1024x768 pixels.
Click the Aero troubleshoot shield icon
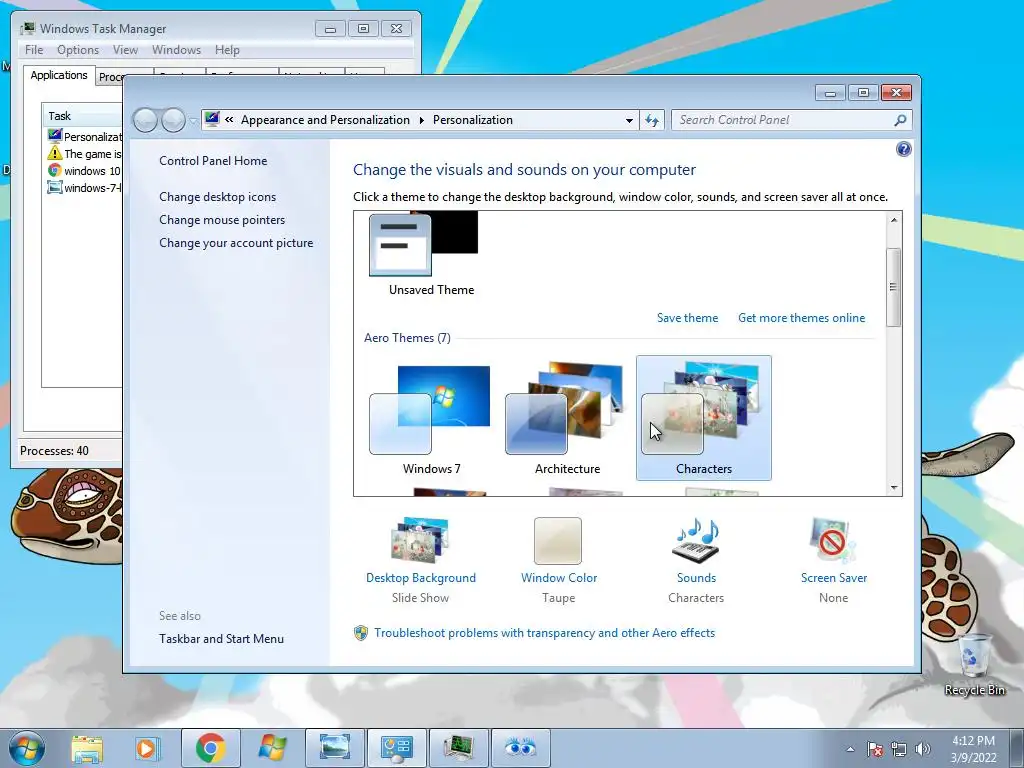coord(360,633)
